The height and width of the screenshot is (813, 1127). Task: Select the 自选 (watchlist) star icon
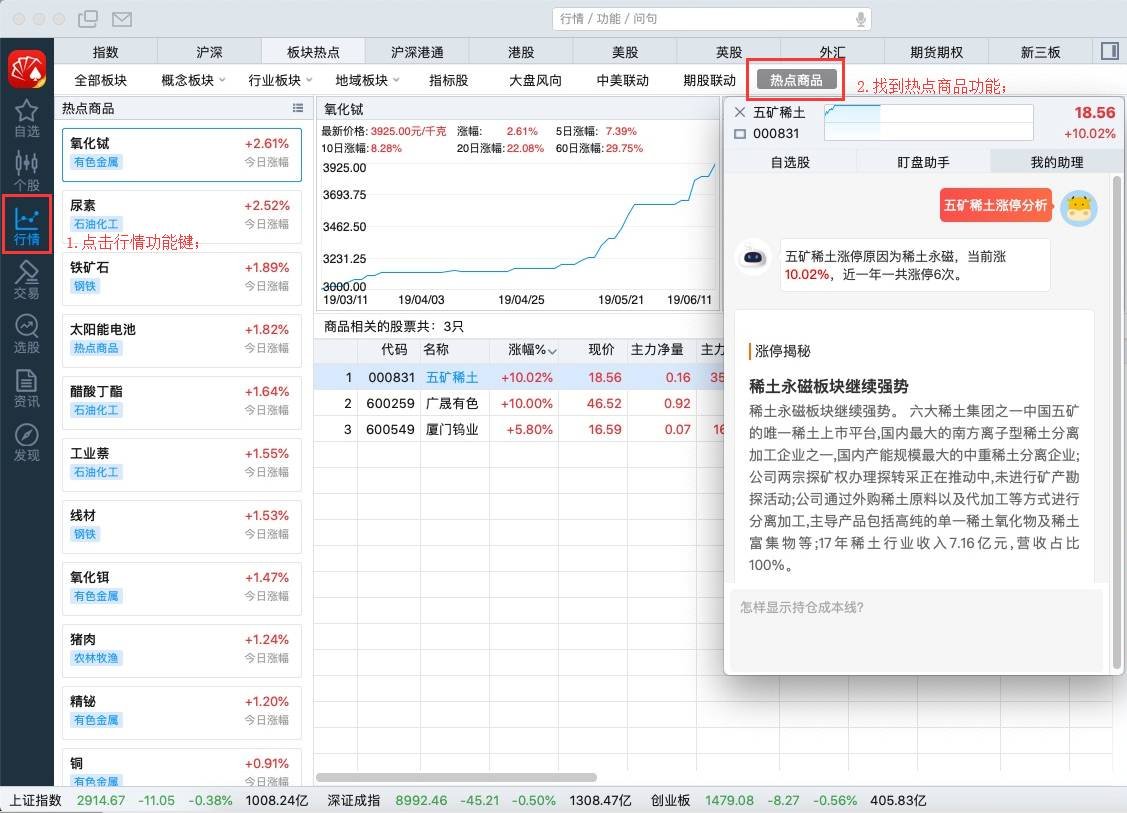click(27, 113)
